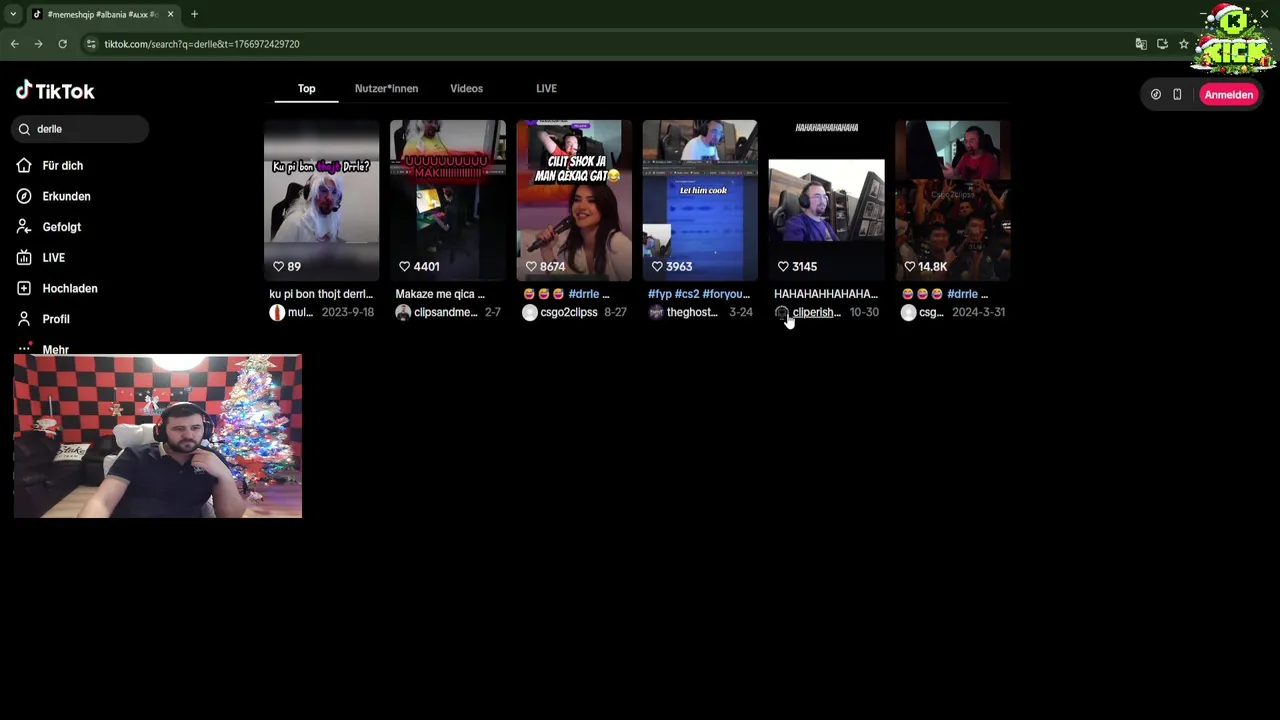The width and height of the screenshot is (1280, 720).
Task: Open the csgo2clipss author profile dated 8-27
Action: point(568,313)
